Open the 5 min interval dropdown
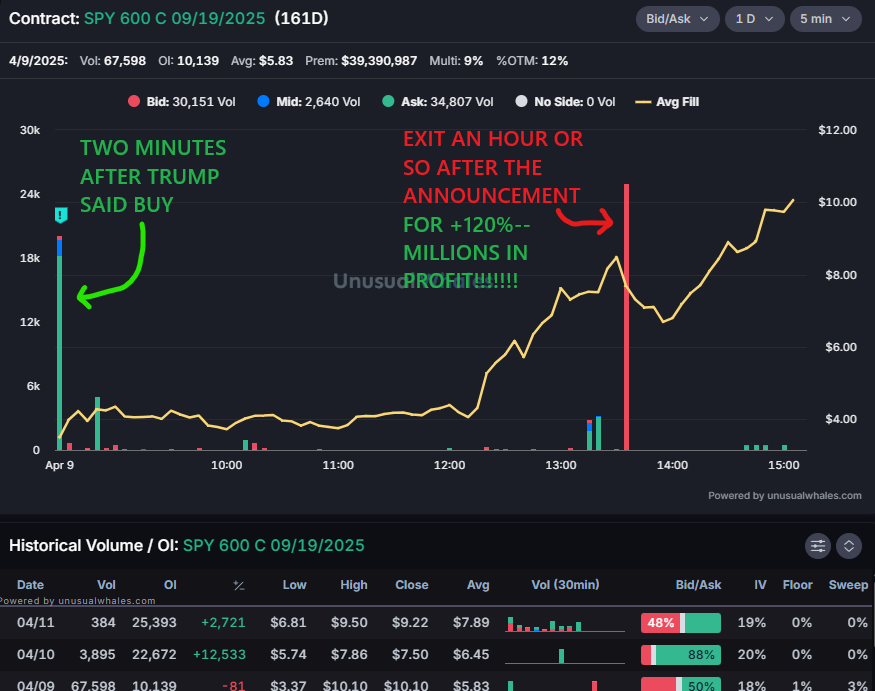This screenshot has width=875, height=691. coord(825,19)
